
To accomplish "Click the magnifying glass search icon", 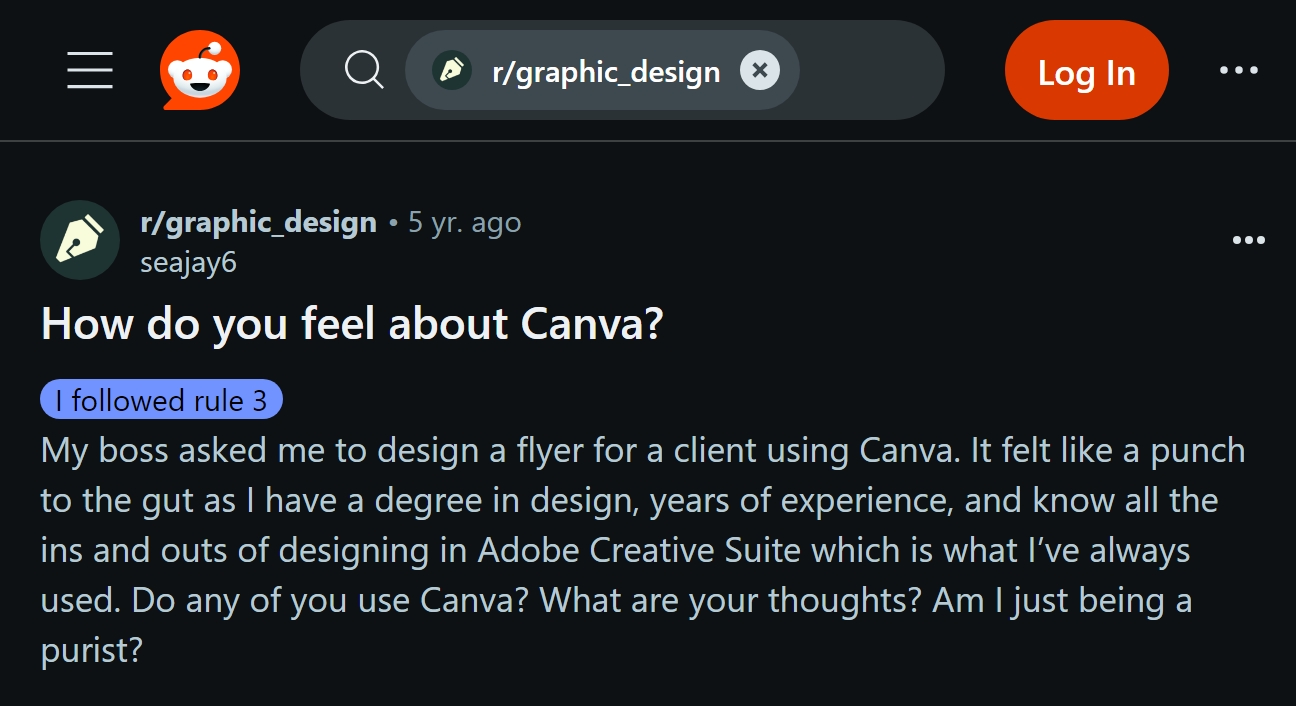I will click(363, 70).
